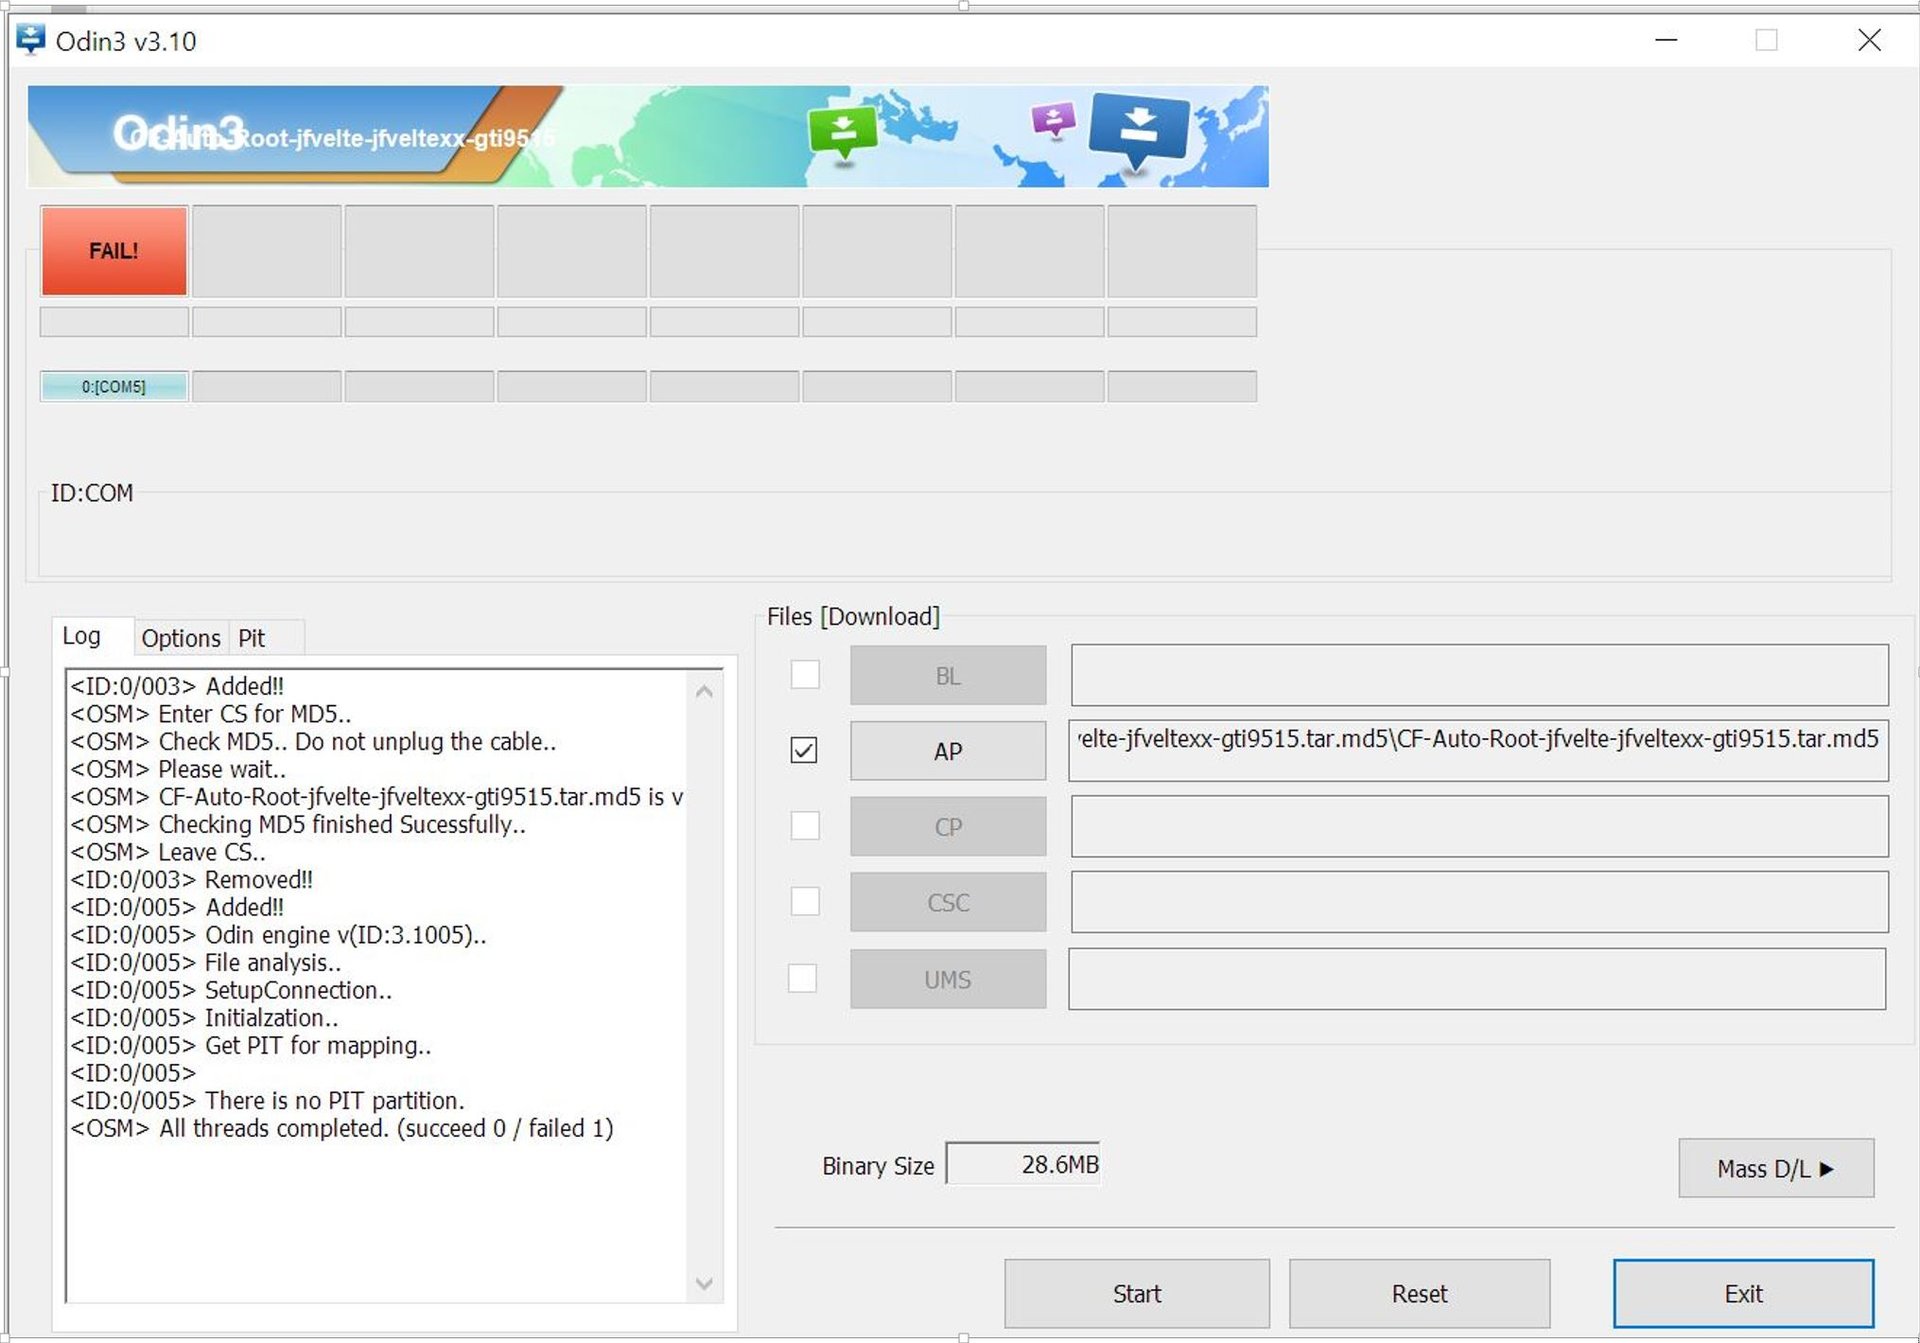Viewport: 1920px width, 1343px height.
Task: Click the CP file button
Action: tap(948, 827)
